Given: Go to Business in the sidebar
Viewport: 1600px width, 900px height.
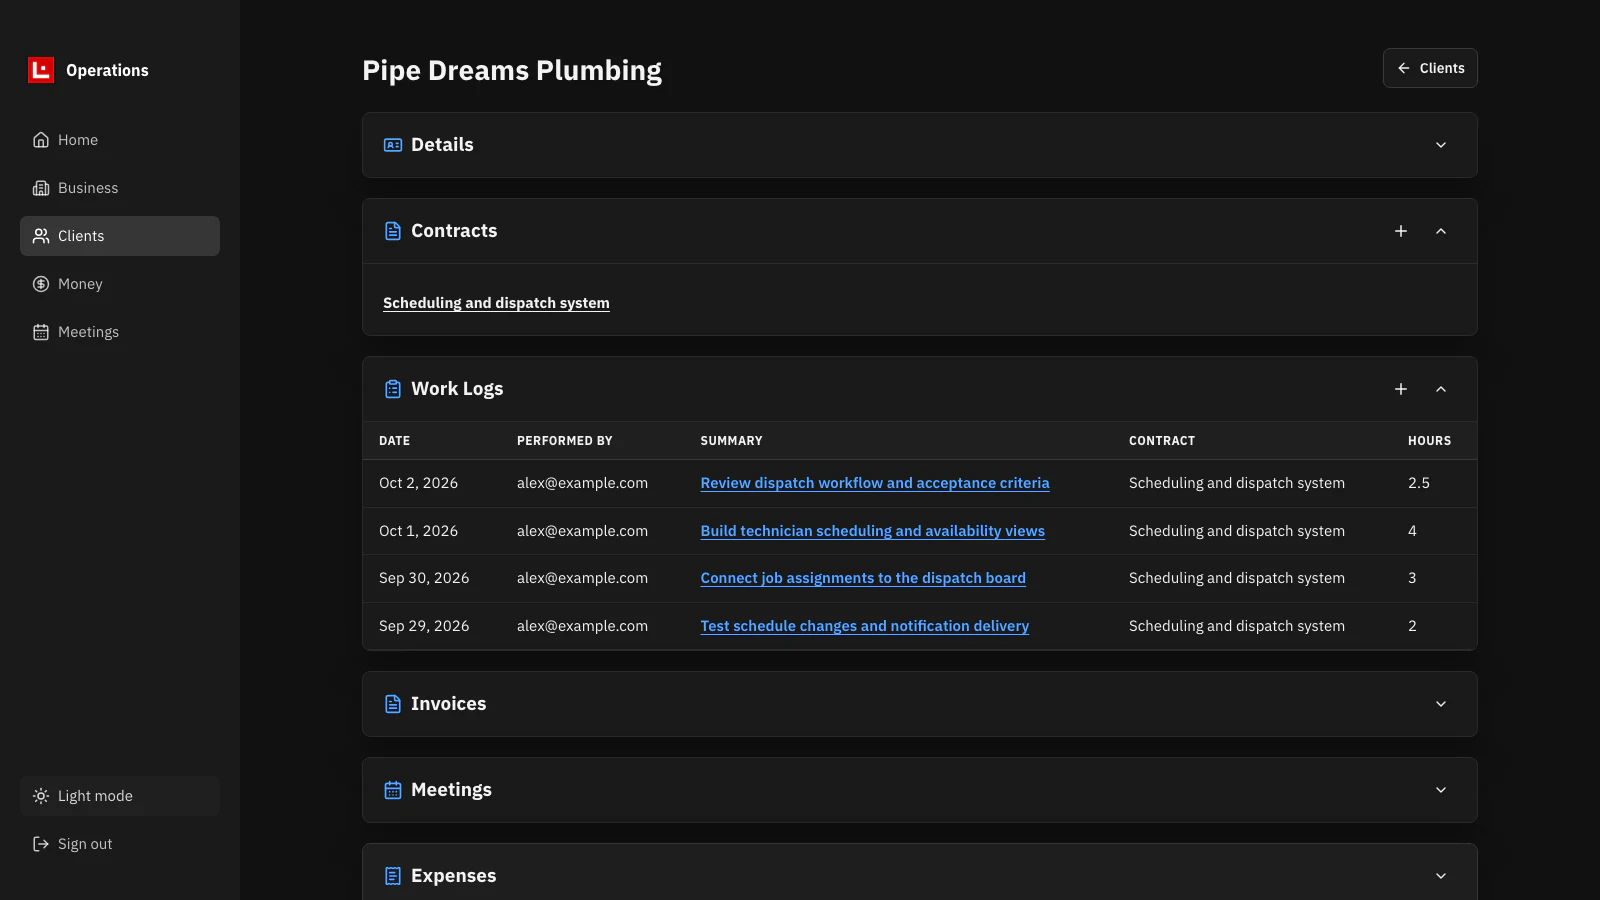Looking at the screenshot, I should [120, 188].
